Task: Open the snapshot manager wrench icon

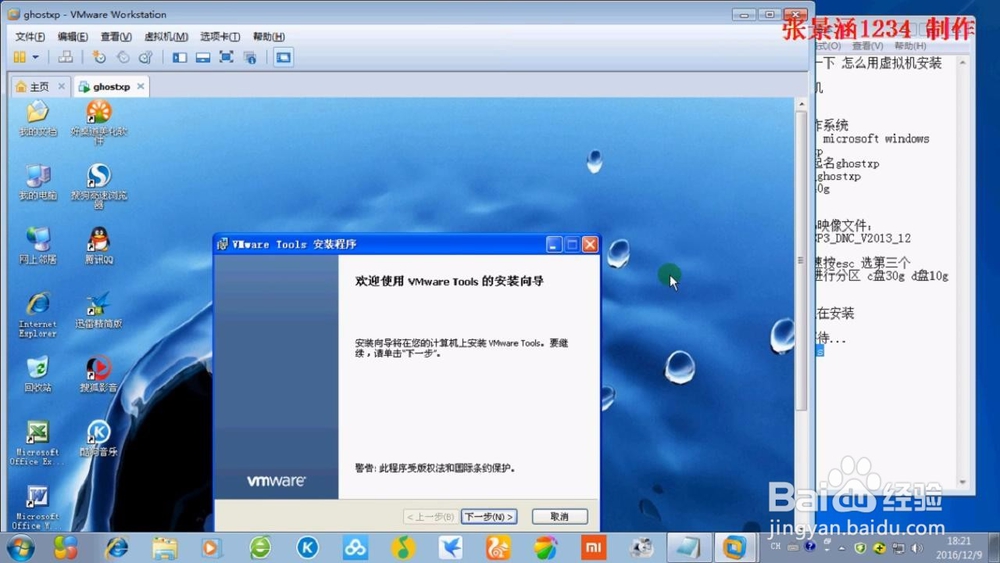Action: click(146, 57)
